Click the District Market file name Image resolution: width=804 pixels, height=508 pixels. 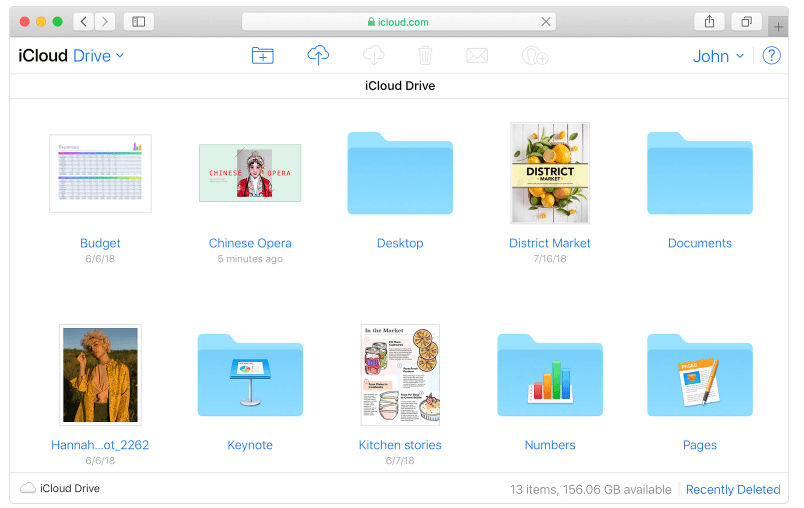click(x=550, y=243)
